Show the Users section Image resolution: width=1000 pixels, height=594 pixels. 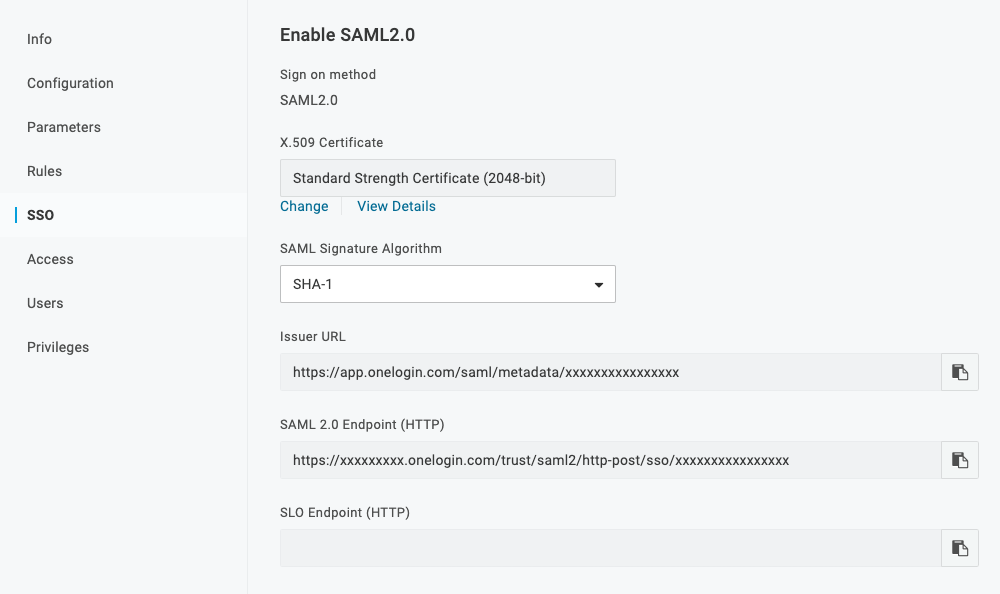pos(45,303)
